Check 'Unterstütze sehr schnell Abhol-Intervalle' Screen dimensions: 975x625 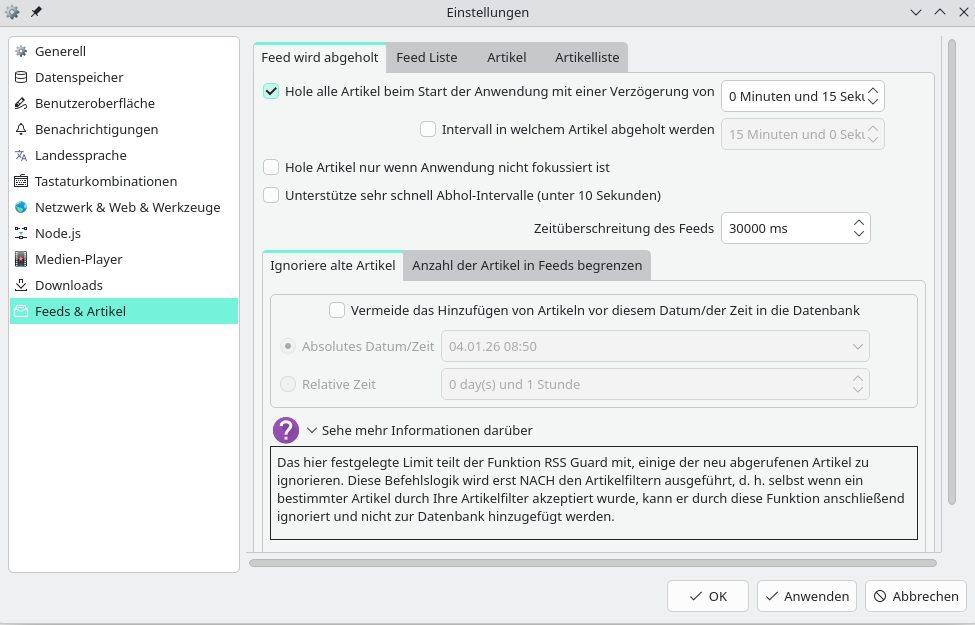point(271,195)
